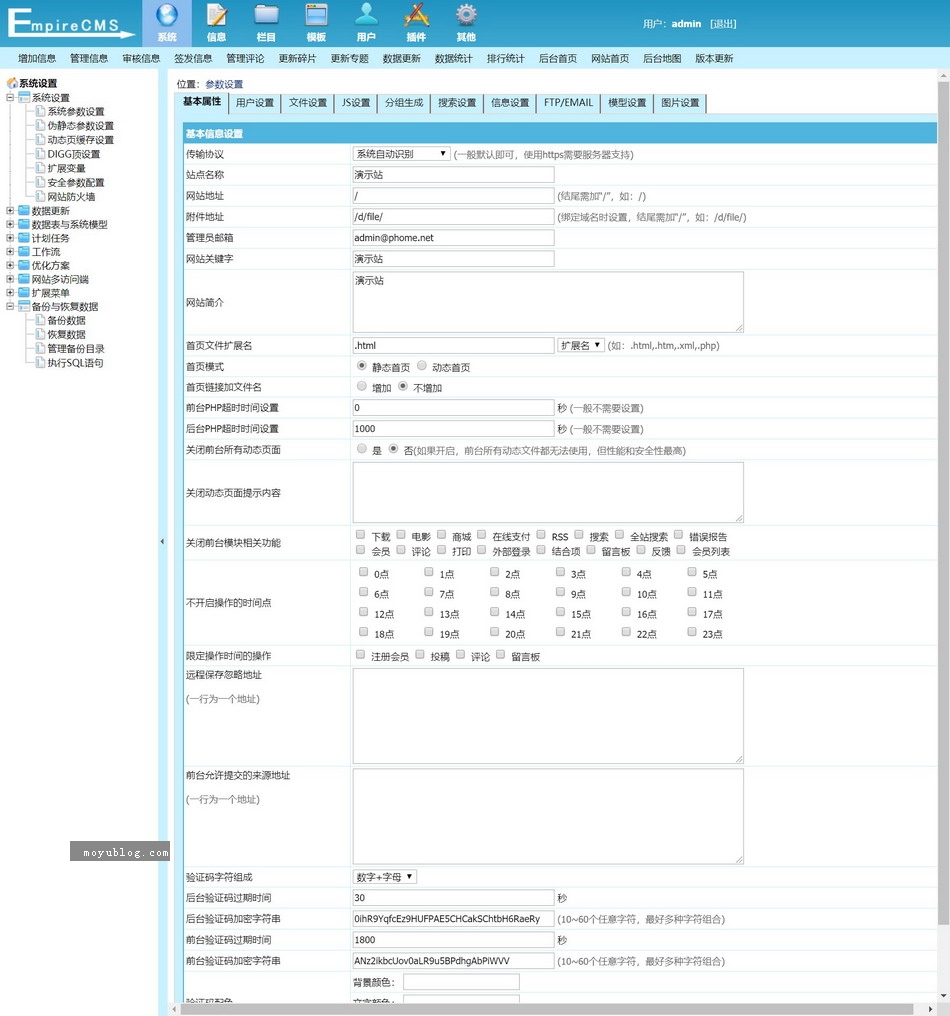Click page icon beside 执行SQL语句
950x1016 pixels.
[40, 363]
